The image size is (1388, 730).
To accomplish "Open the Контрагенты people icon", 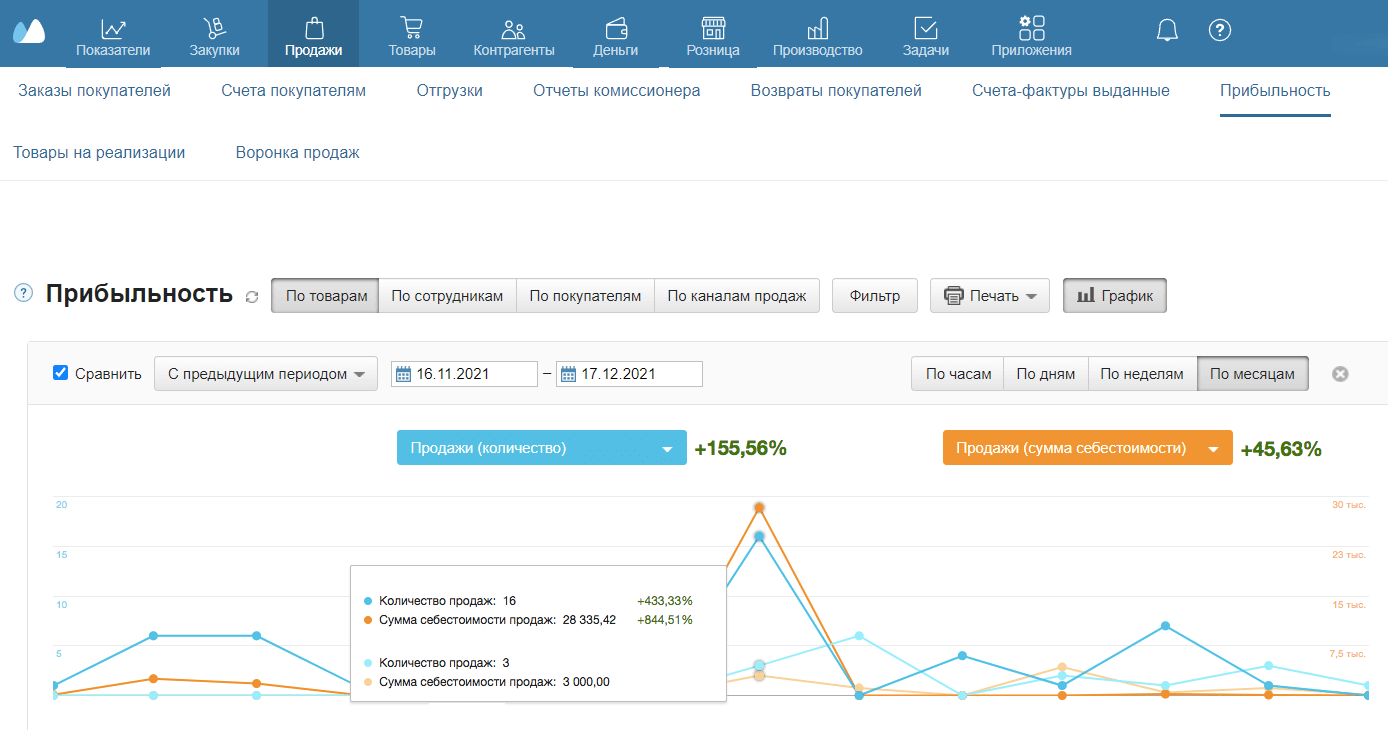I will (513, 28).
